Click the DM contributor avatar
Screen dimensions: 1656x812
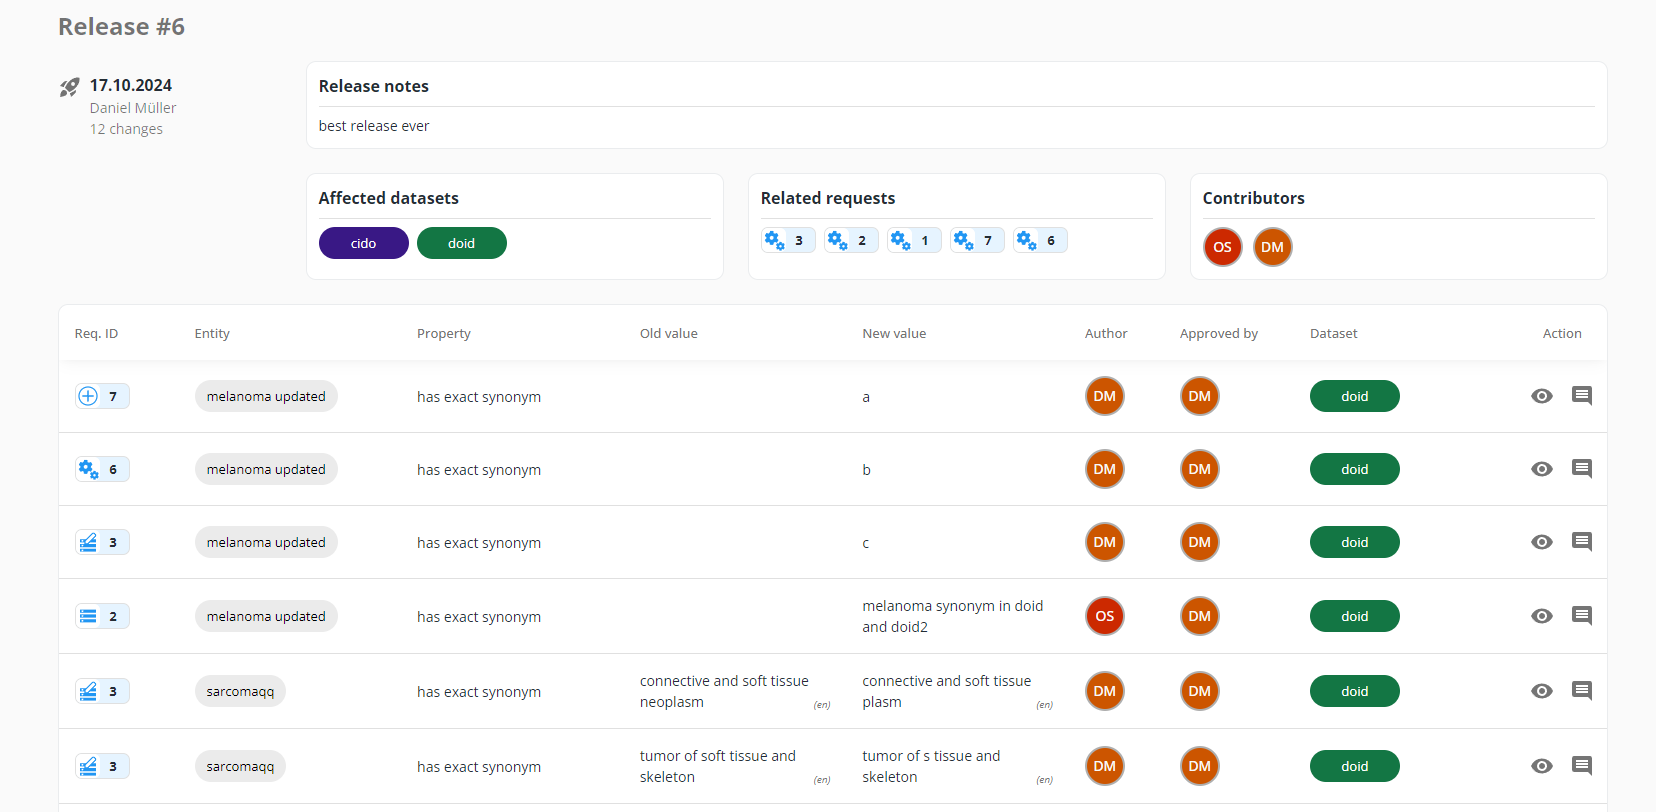pos(1272,247)
